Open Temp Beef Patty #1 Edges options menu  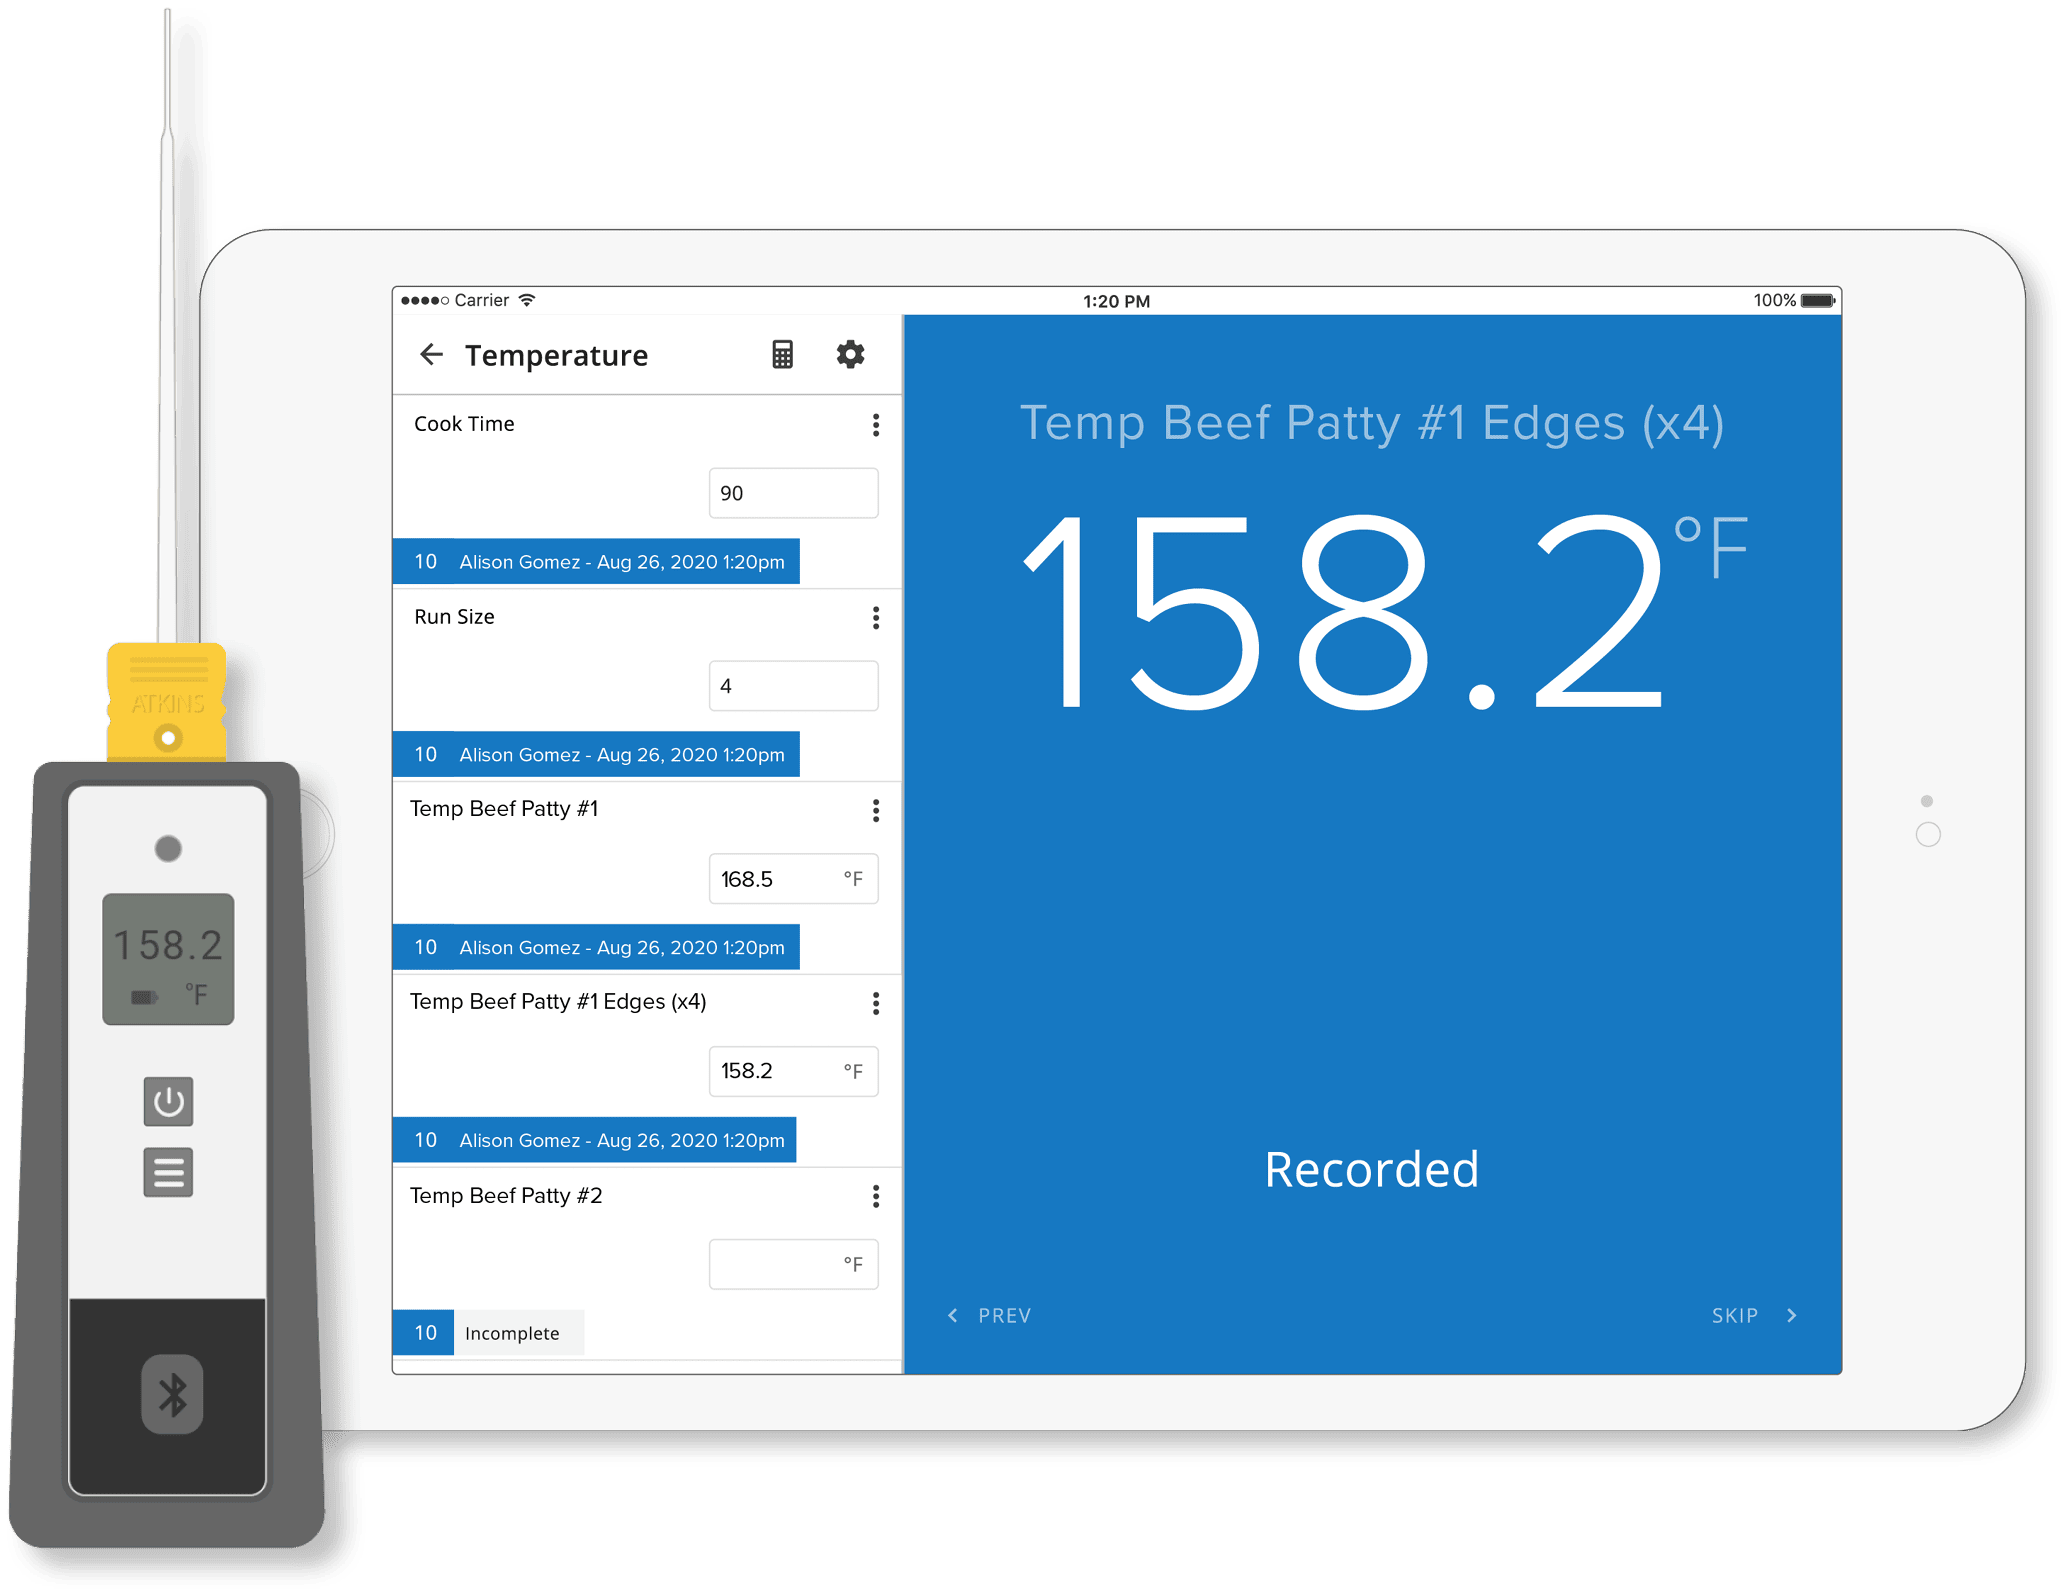click(877, 1004)
